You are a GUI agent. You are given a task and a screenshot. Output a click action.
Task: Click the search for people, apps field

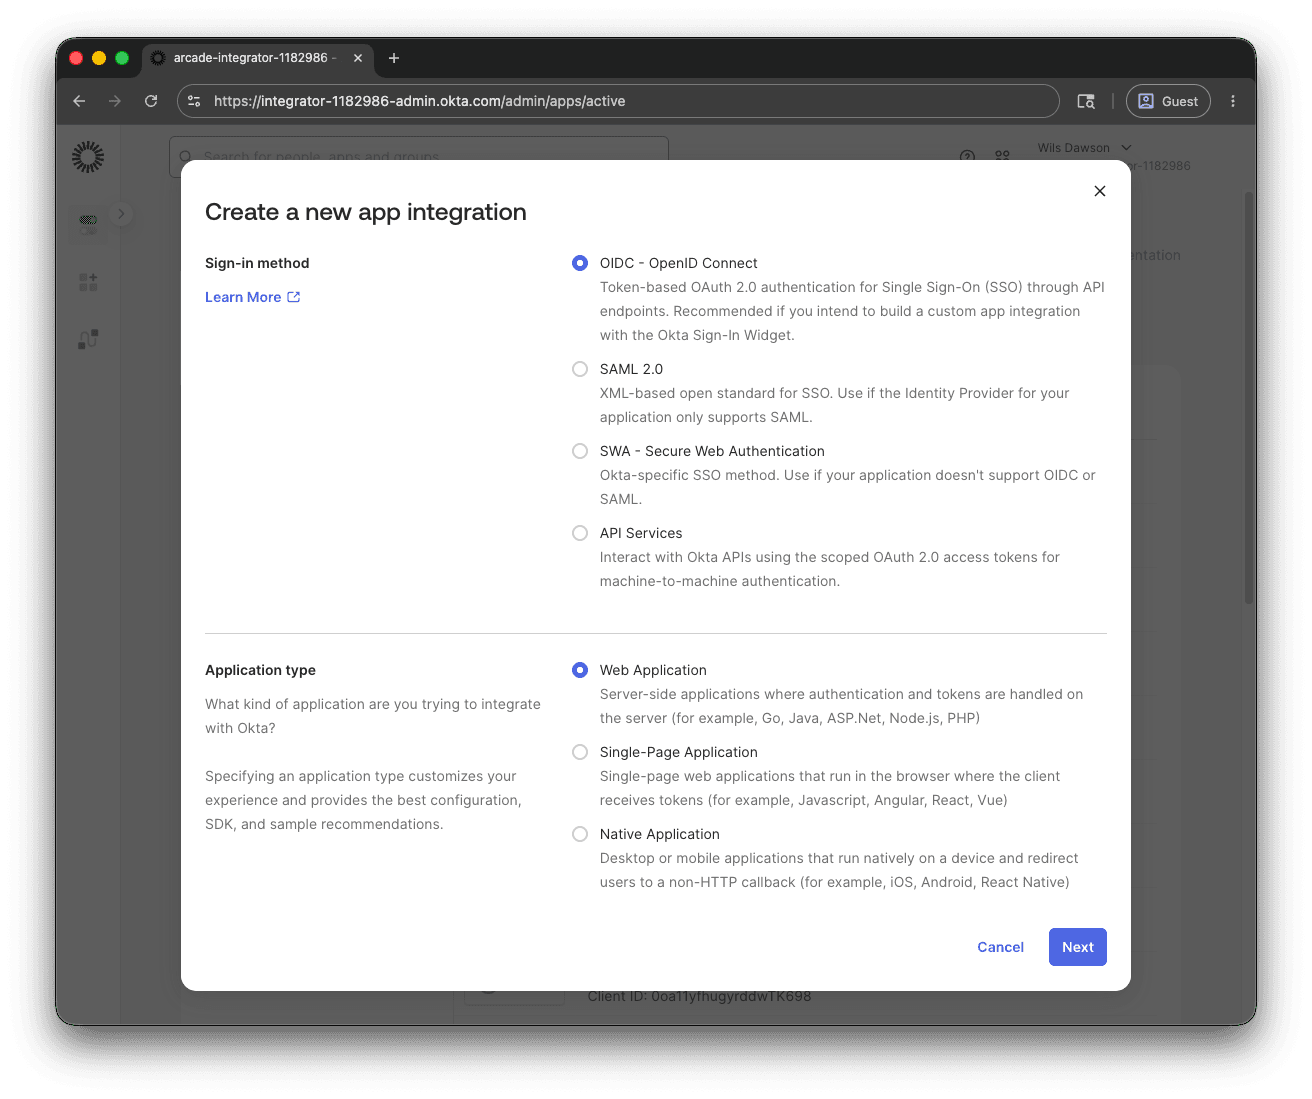pos(419,156)
